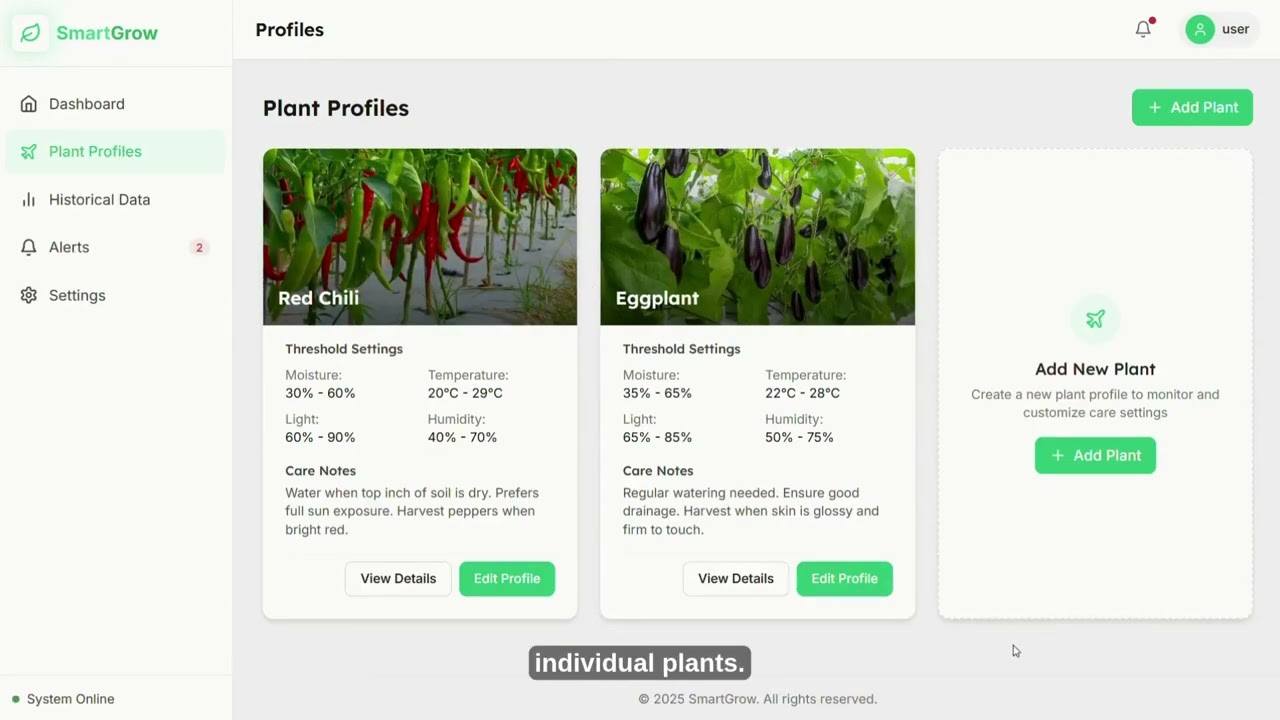
Task: Open the notifications bell icon
Action: (1143, 30)
